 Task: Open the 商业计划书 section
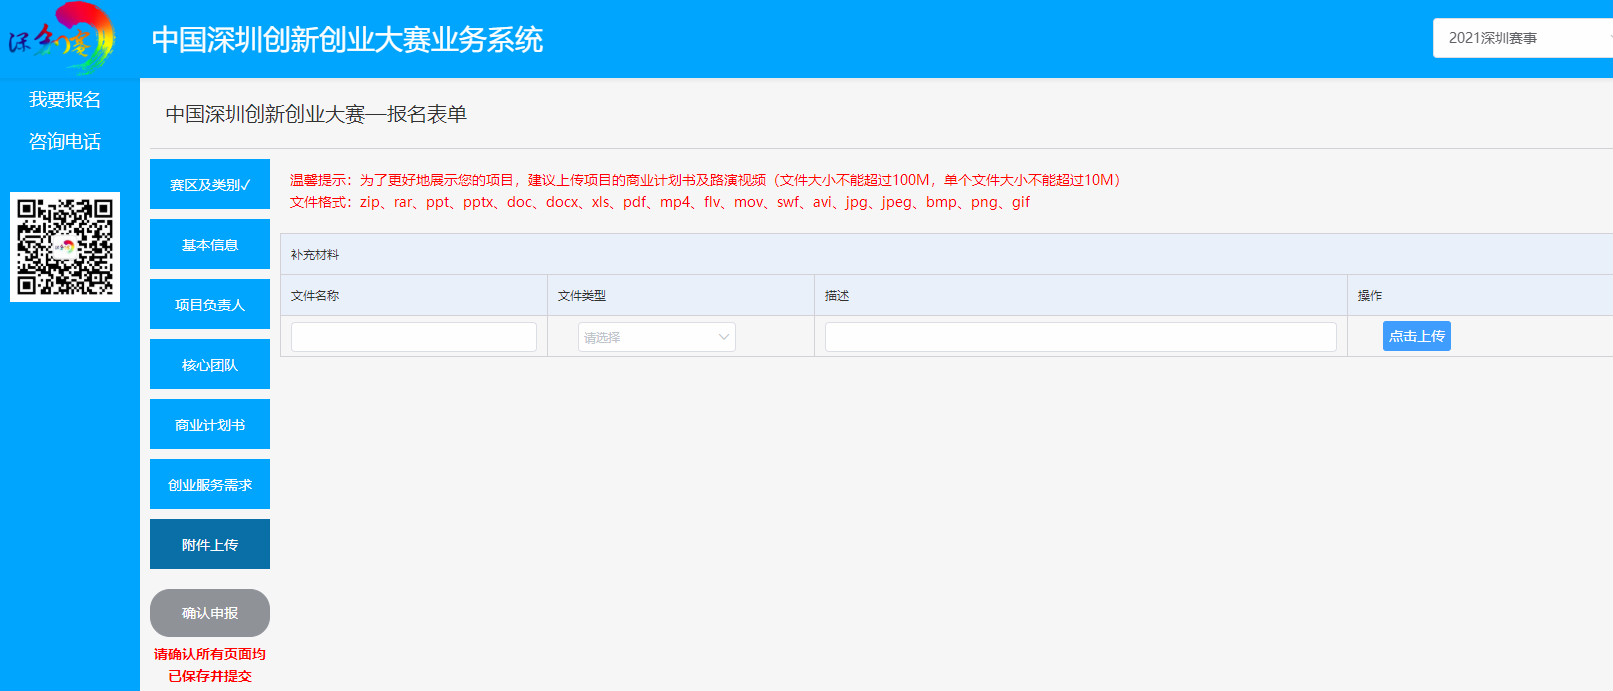pyautogui.click(x=210, y=425)
